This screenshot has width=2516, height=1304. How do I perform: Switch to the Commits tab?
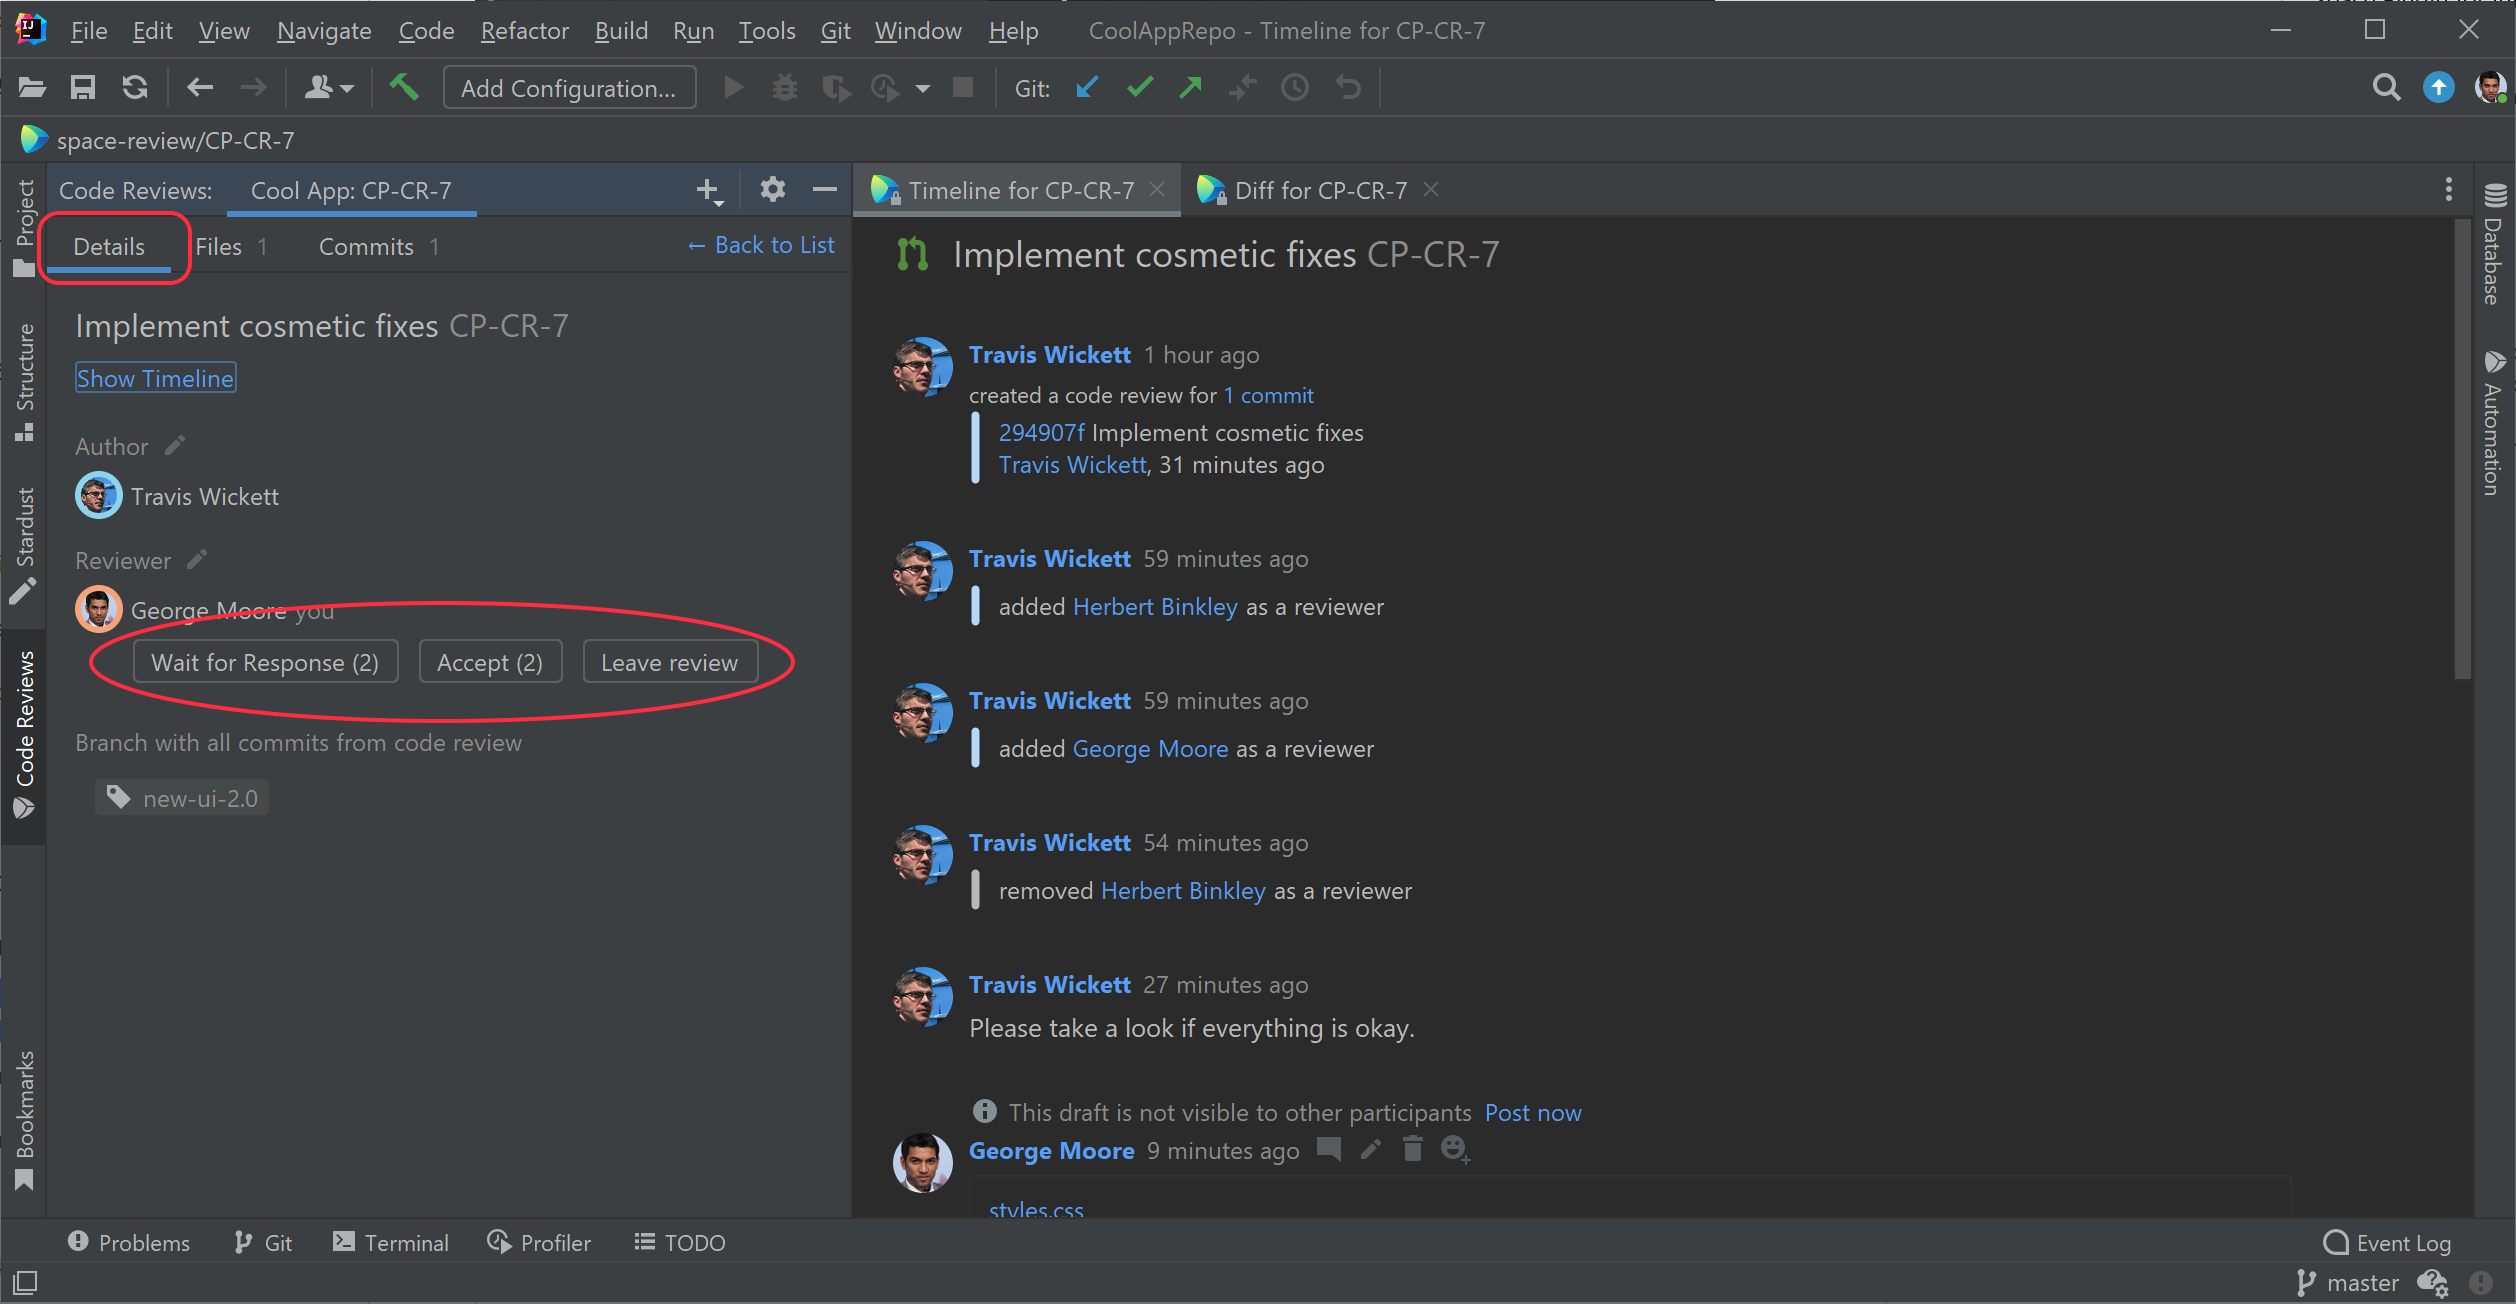(366, 246)
